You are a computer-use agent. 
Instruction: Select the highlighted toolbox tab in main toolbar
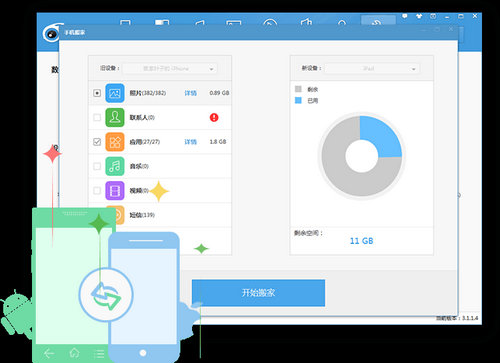pyautogui.click(x=378, y=21)
